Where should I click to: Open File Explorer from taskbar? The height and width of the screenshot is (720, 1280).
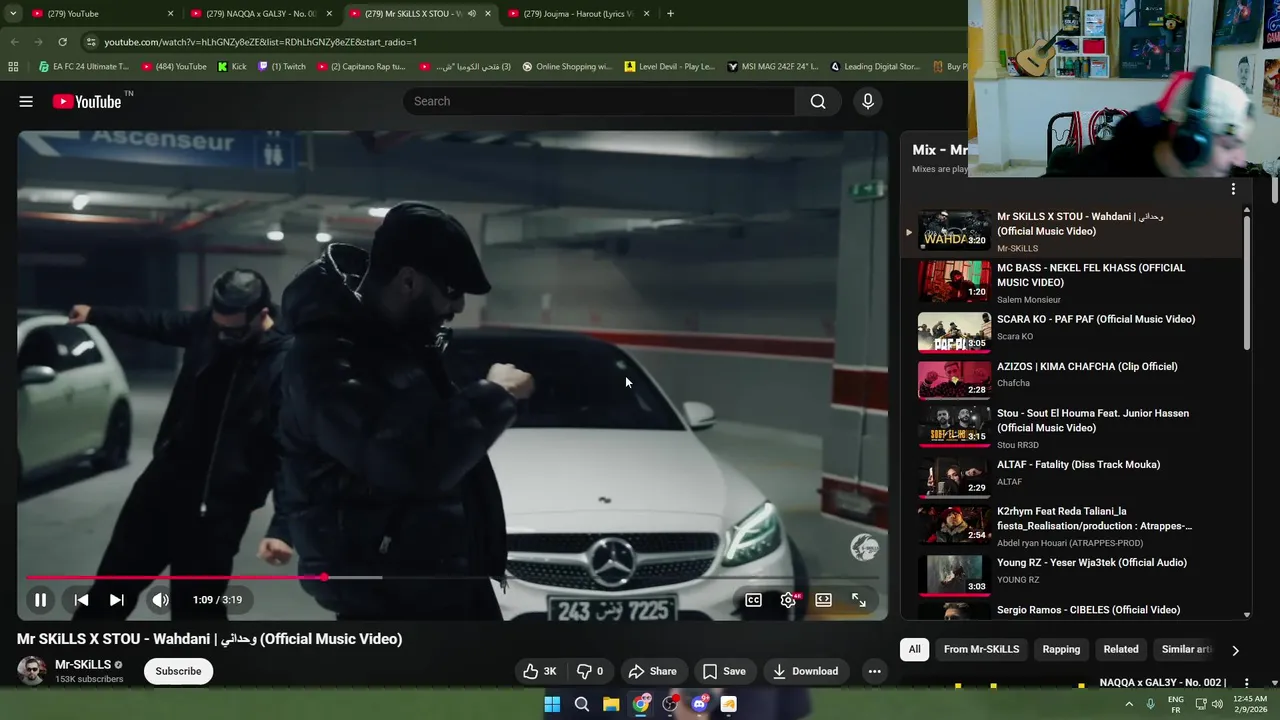coord(611,704)
